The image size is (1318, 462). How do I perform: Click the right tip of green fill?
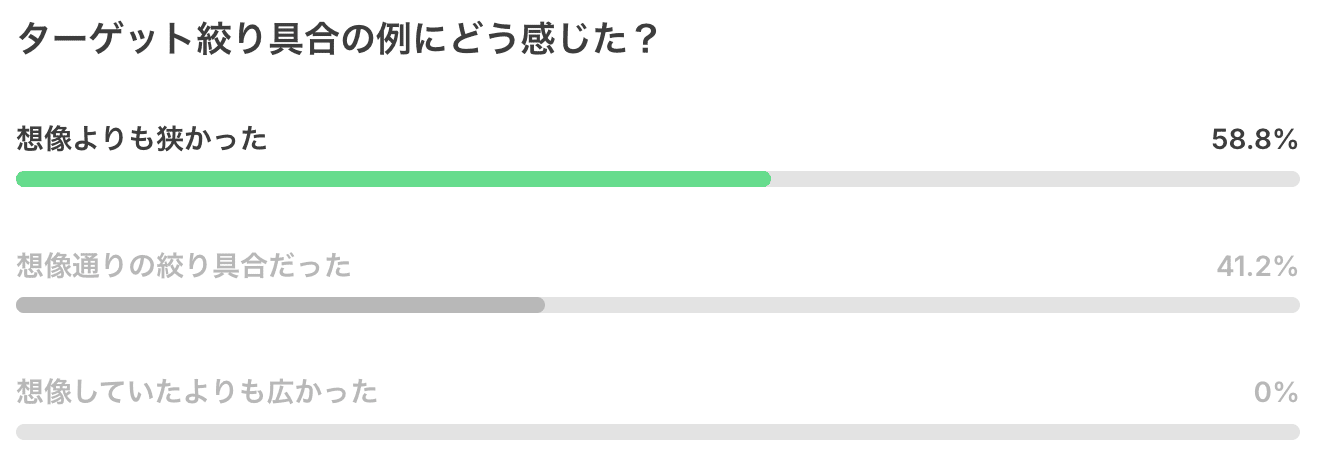pyautogui.click(x=765, y=179)
